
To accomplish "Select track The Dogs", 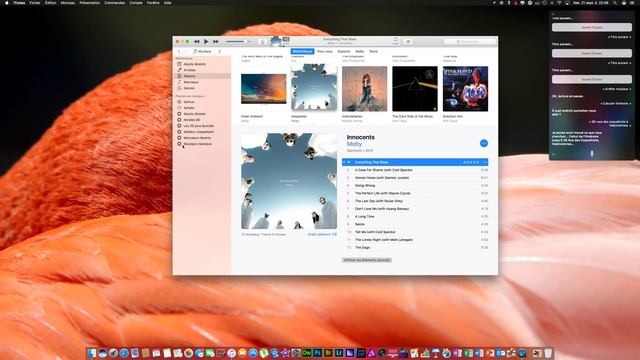I will [415, 247].
